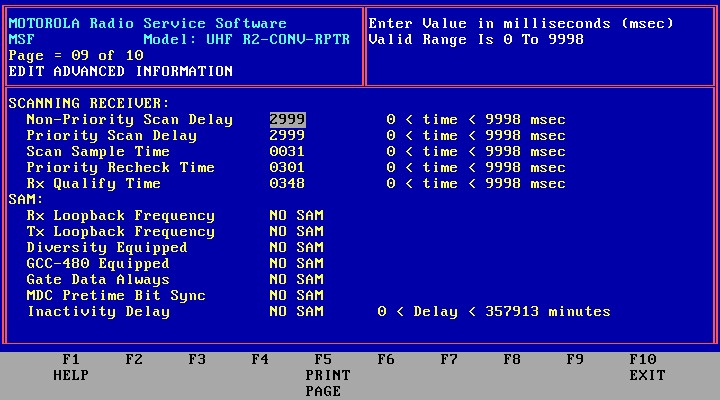Click the Inactivity Delay label
Viewport: 720px width, 400px height.
pyautogui.click(x=99, y=311)
